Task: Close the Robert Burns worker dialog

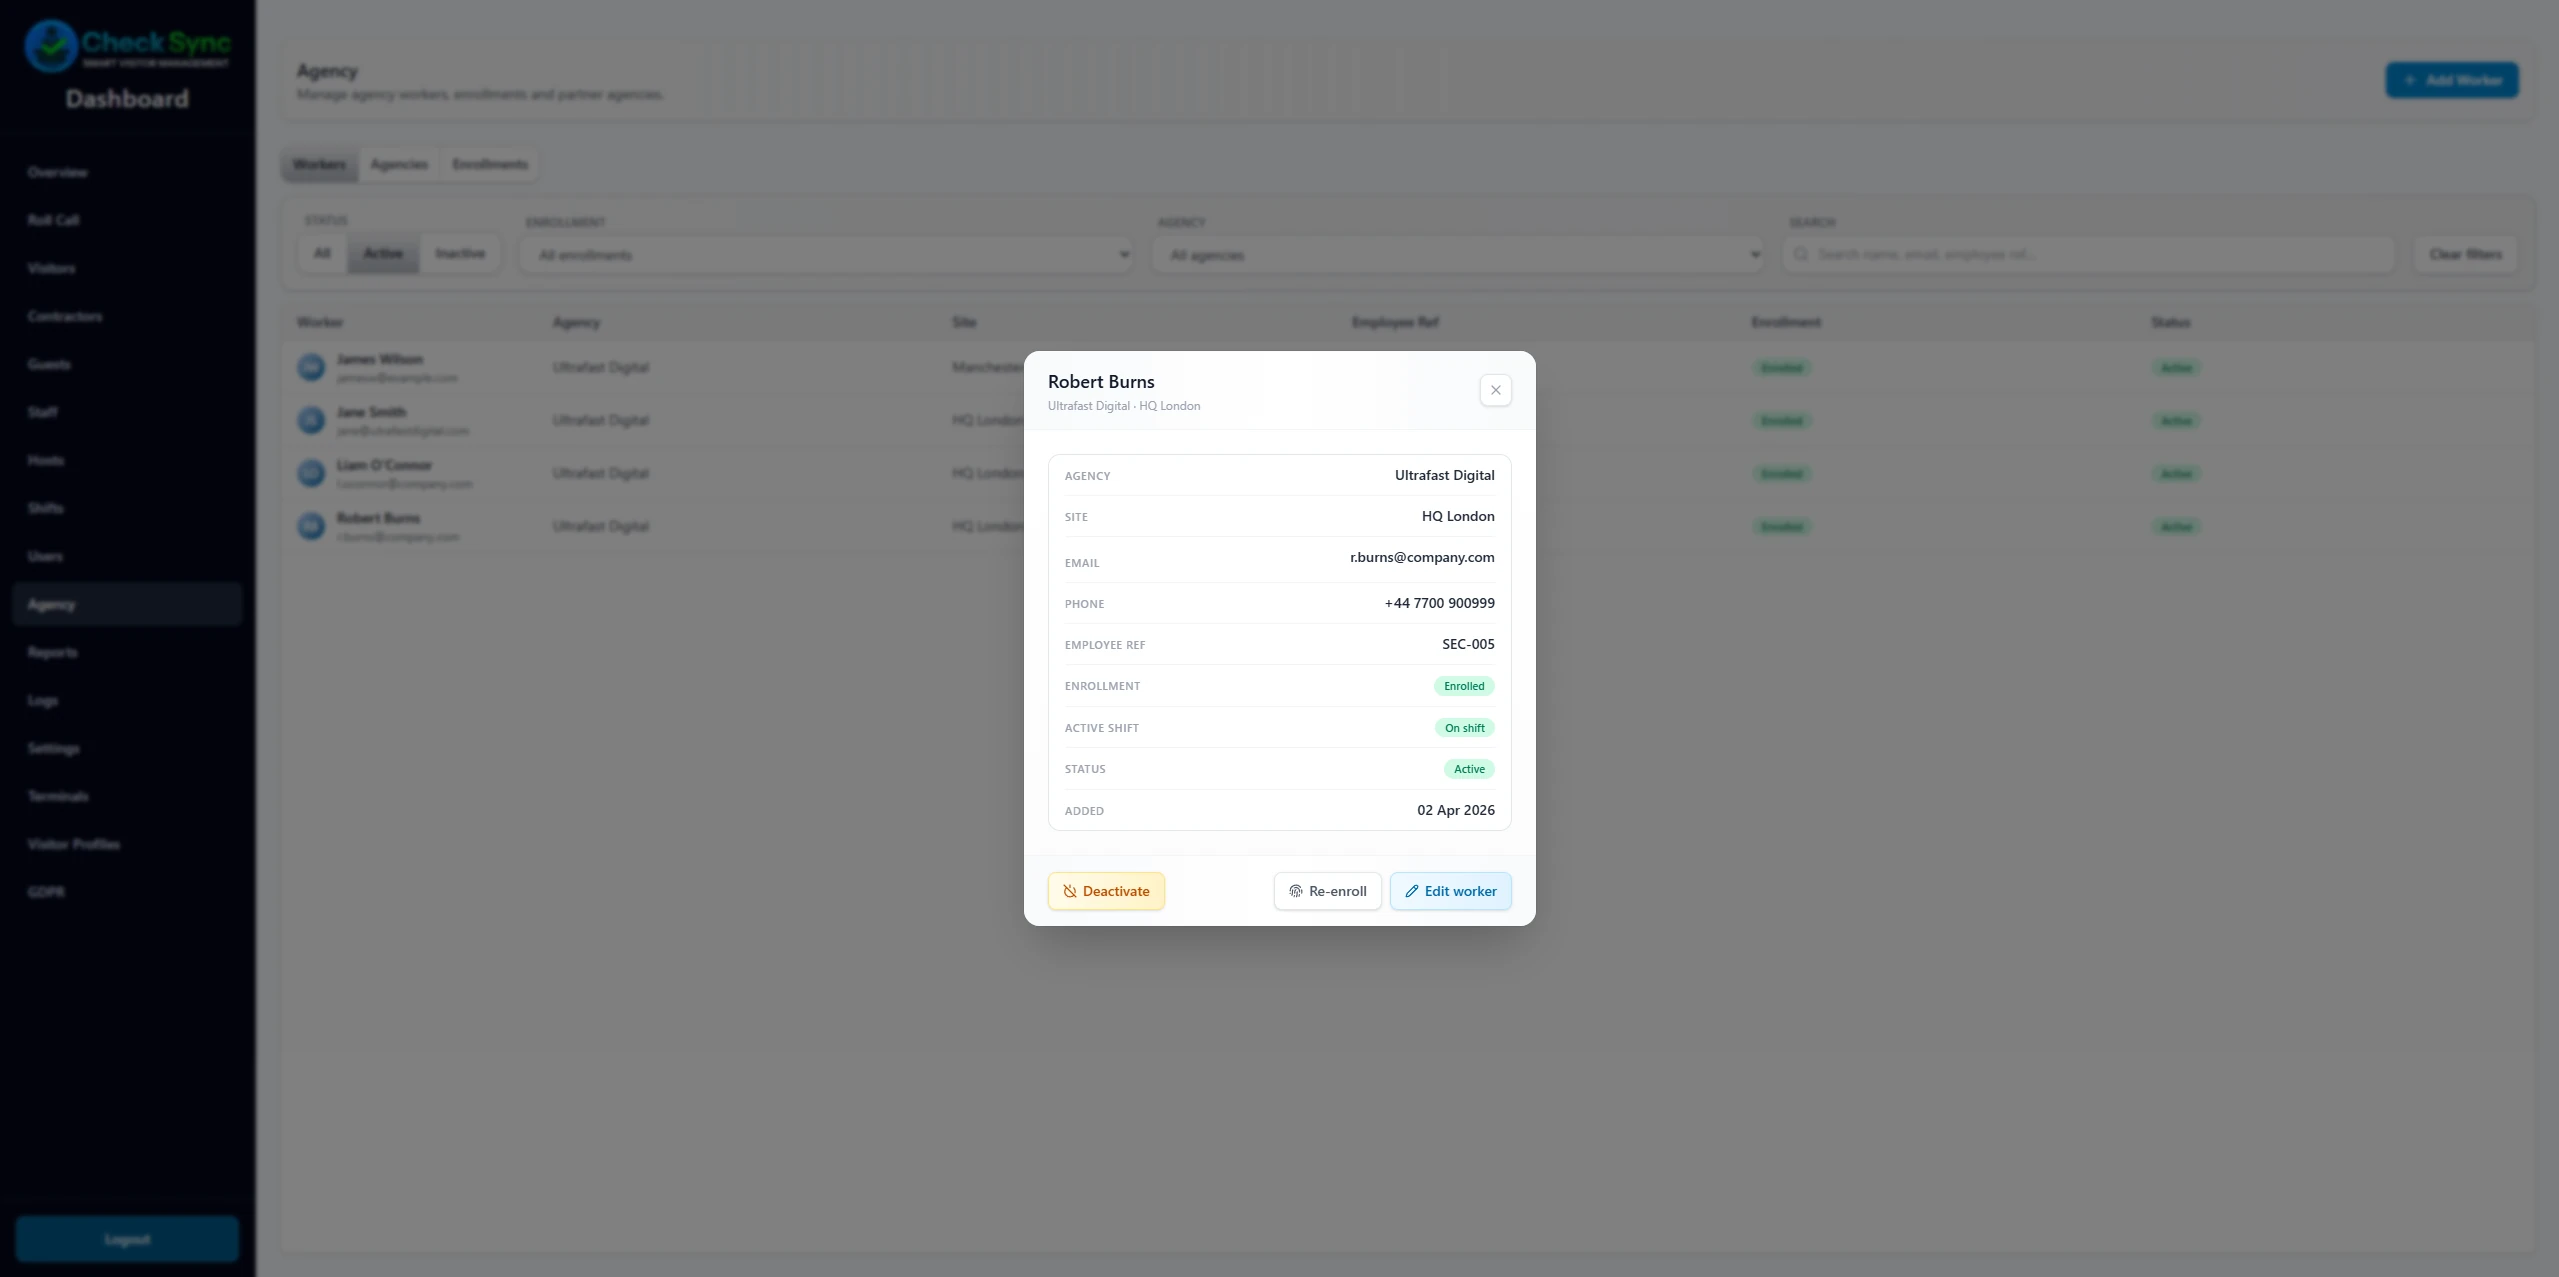Action: (1495, 390)
